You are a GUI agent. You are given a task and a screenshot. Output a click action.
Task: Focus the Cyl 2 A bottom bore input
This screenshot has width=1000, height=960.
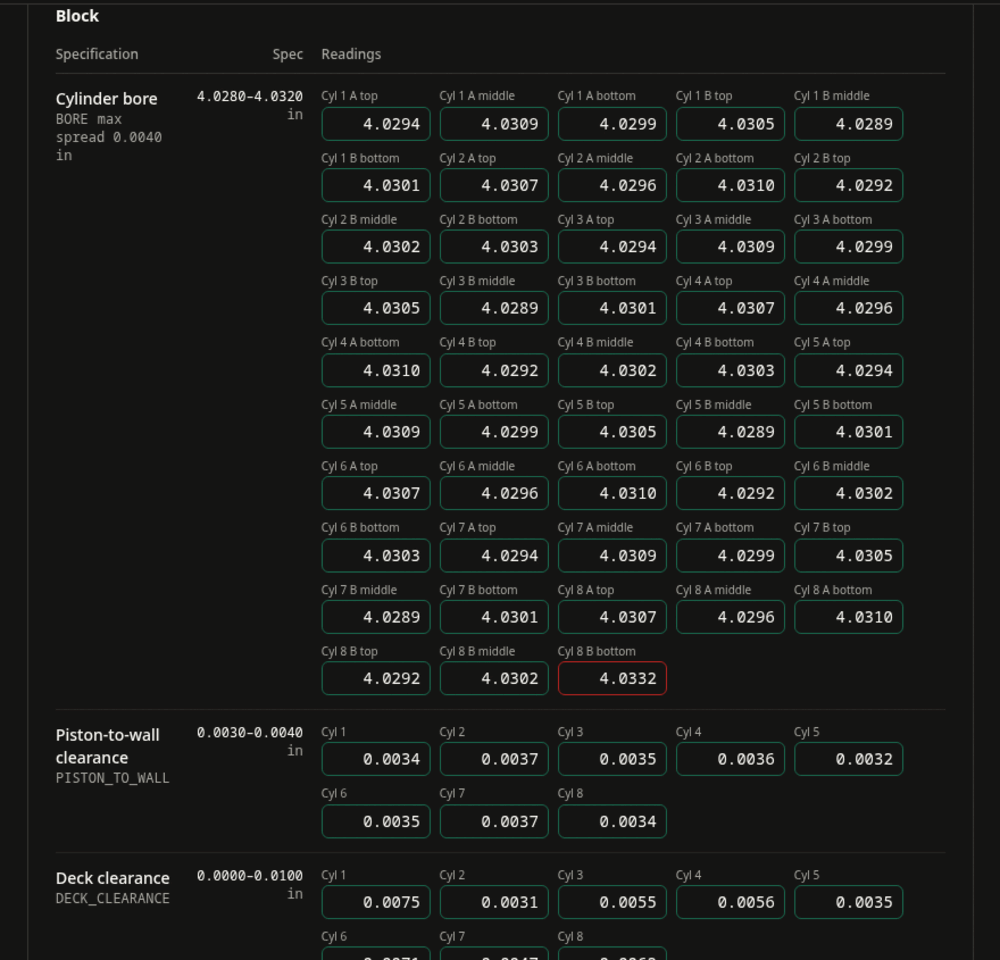tap(730, 185)
